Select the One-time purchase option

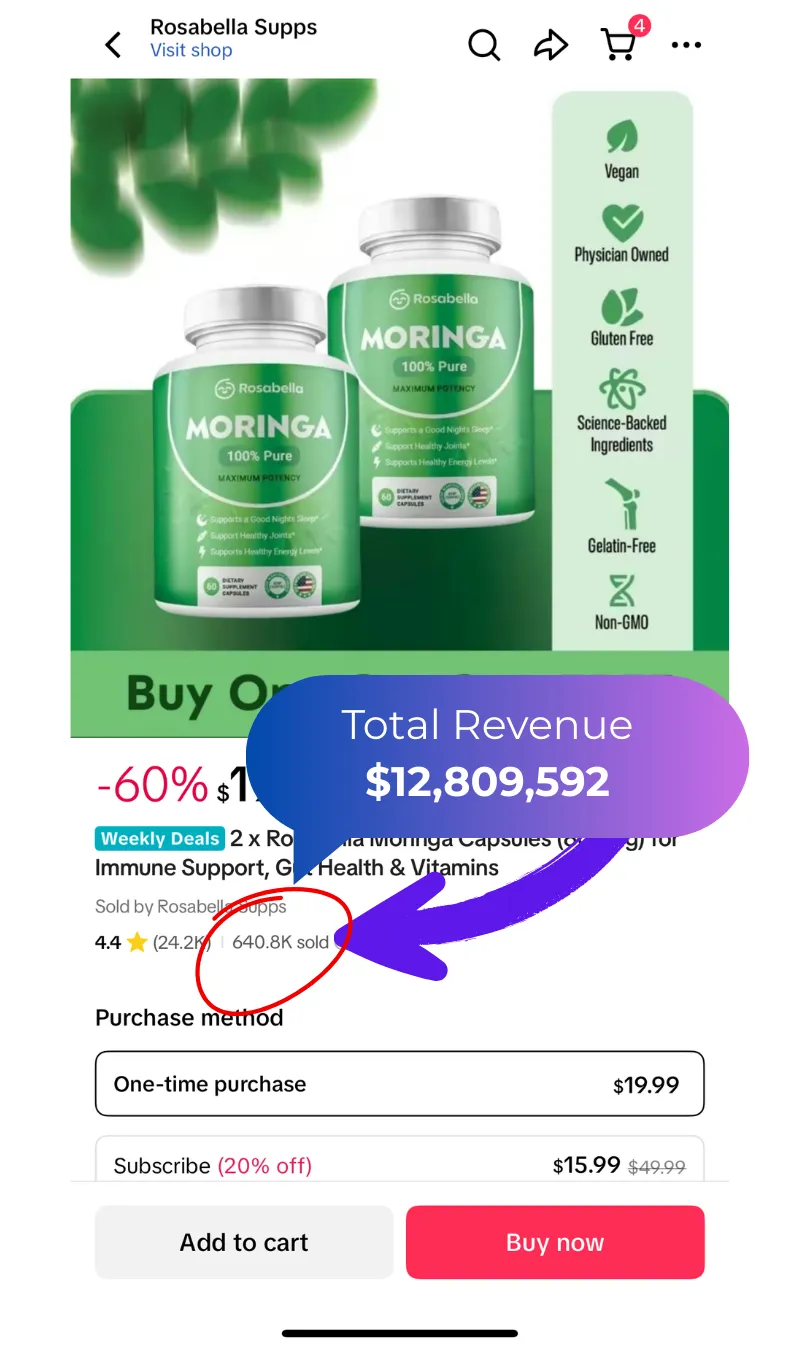(x=400, y=1083)
